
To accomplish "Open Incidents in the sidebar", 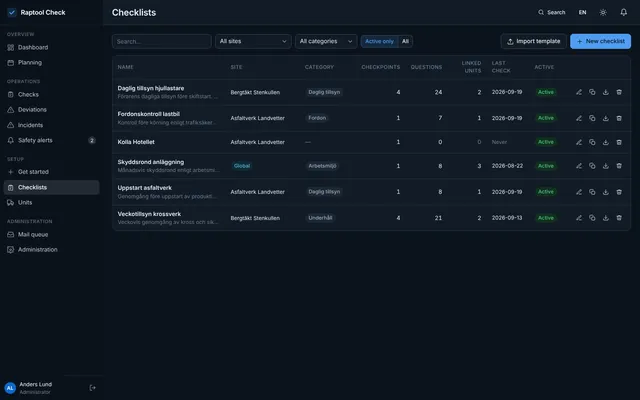I will (51, 125).
